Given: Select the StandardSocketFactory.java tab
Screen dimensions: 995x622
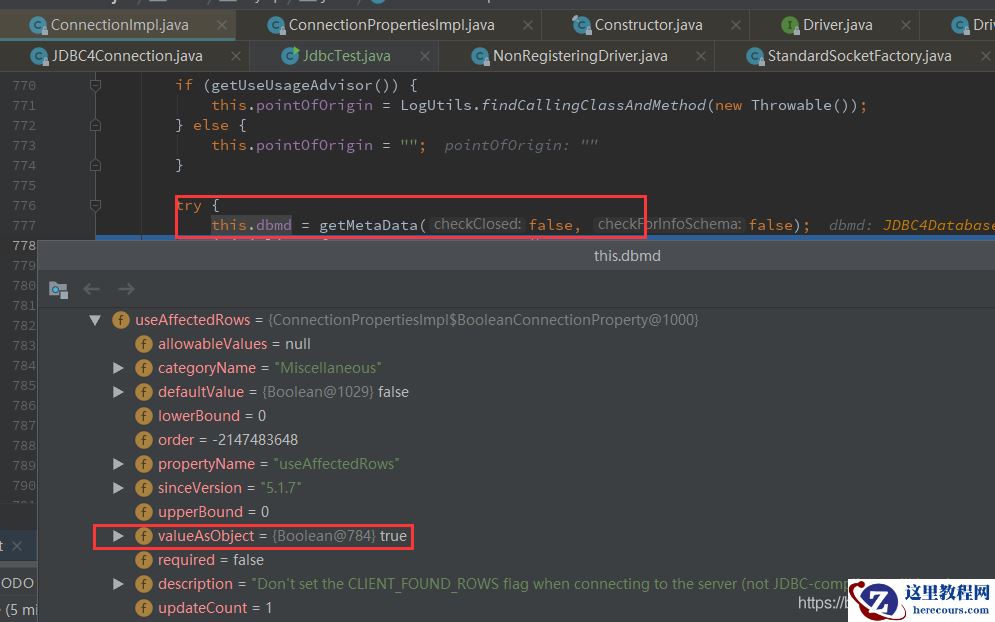Looking at the screenshot, I should tap(858, 56).
